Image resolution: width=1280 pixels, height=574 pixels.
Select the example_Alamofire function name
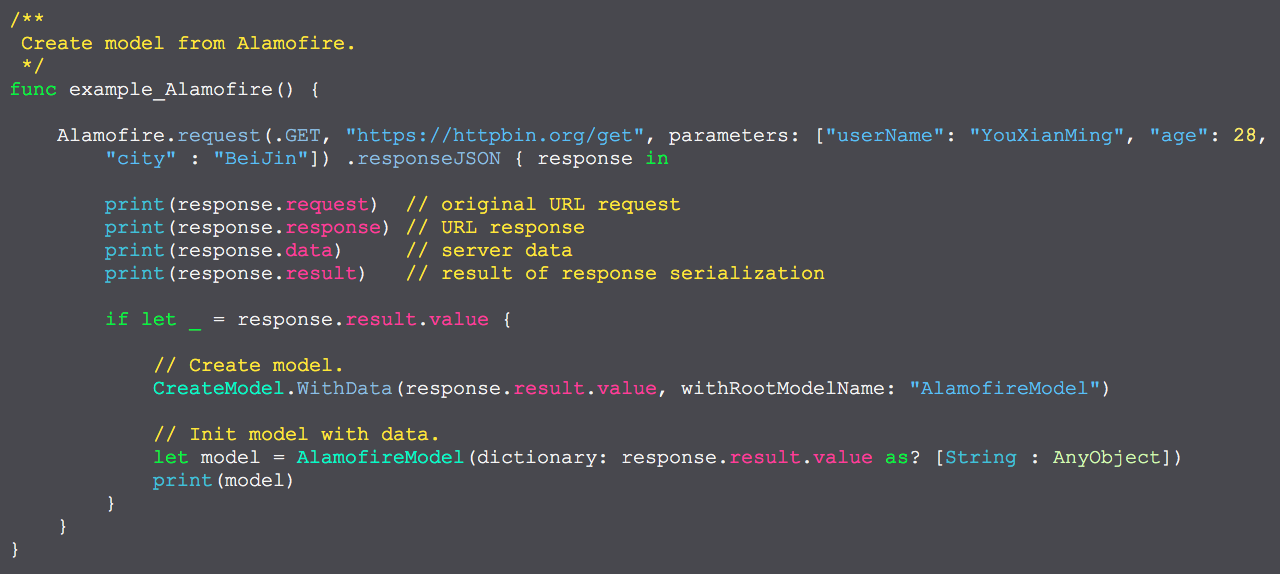click(x=170, y=89)
